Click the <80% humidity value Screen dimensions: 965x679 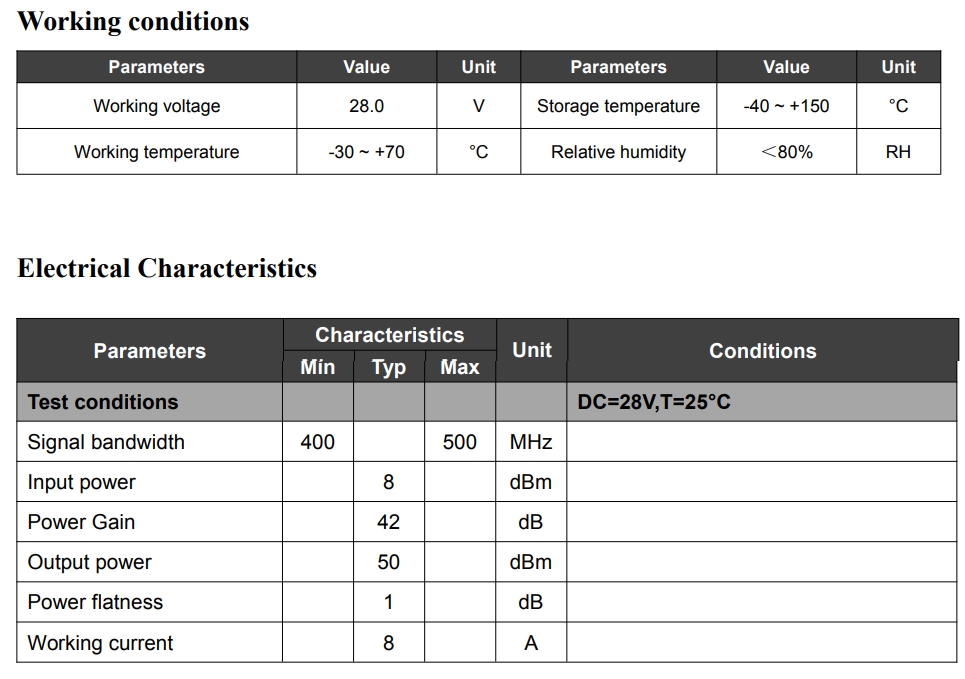click(x=786, y=151)
